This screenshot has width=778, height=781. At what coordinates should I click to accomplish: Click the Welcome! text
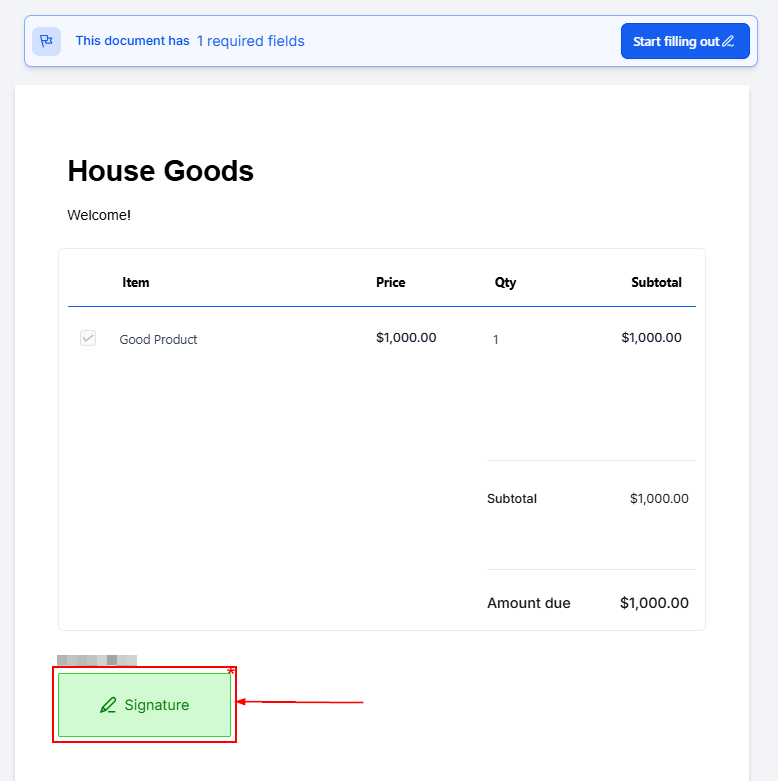99,215
